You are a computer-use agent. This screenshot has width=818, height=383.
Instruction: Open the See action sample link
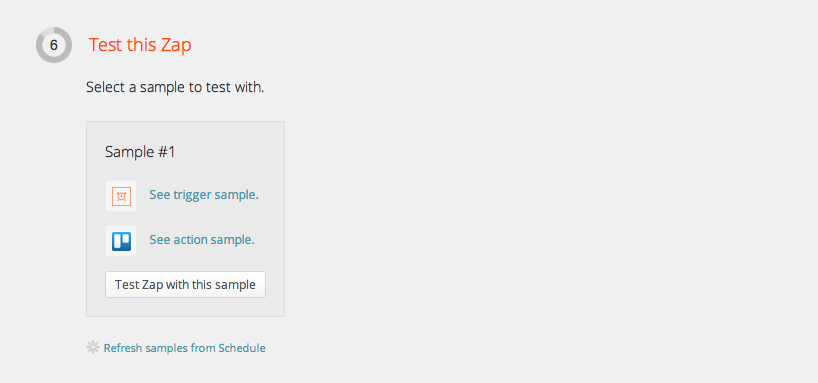(x=202, y=240)
